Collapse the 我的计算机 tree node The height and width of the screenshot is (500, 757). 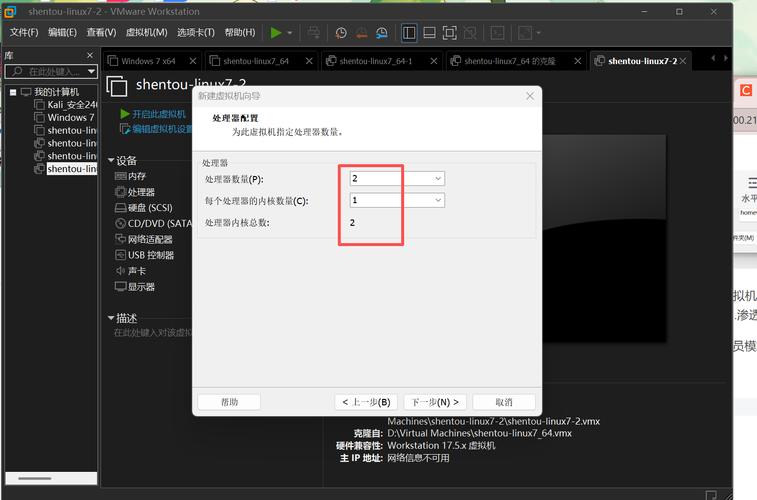(13, 92)
